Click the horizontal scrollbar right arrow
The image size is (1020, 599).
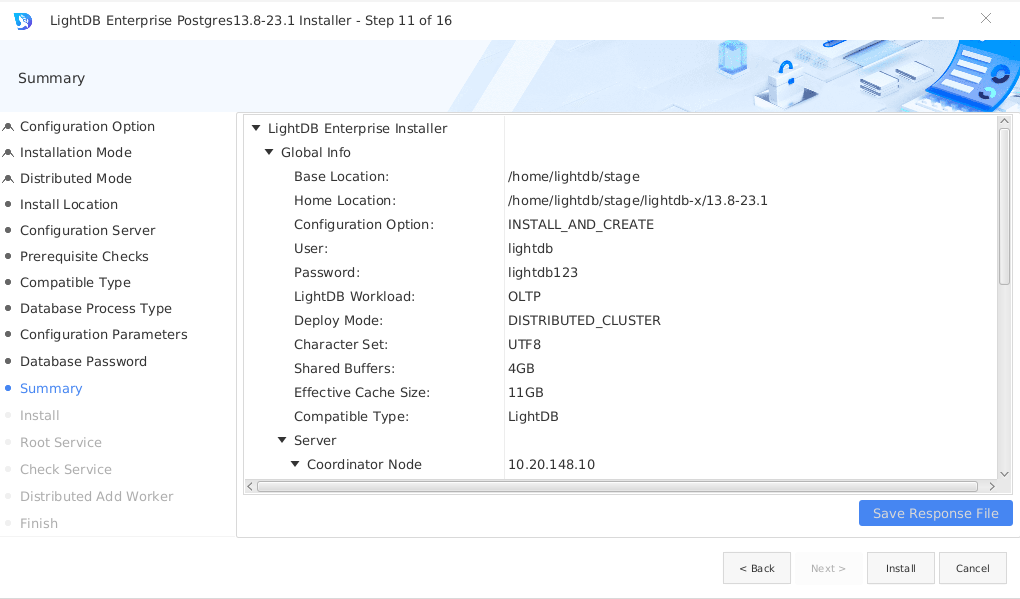[x=991, y=486]
